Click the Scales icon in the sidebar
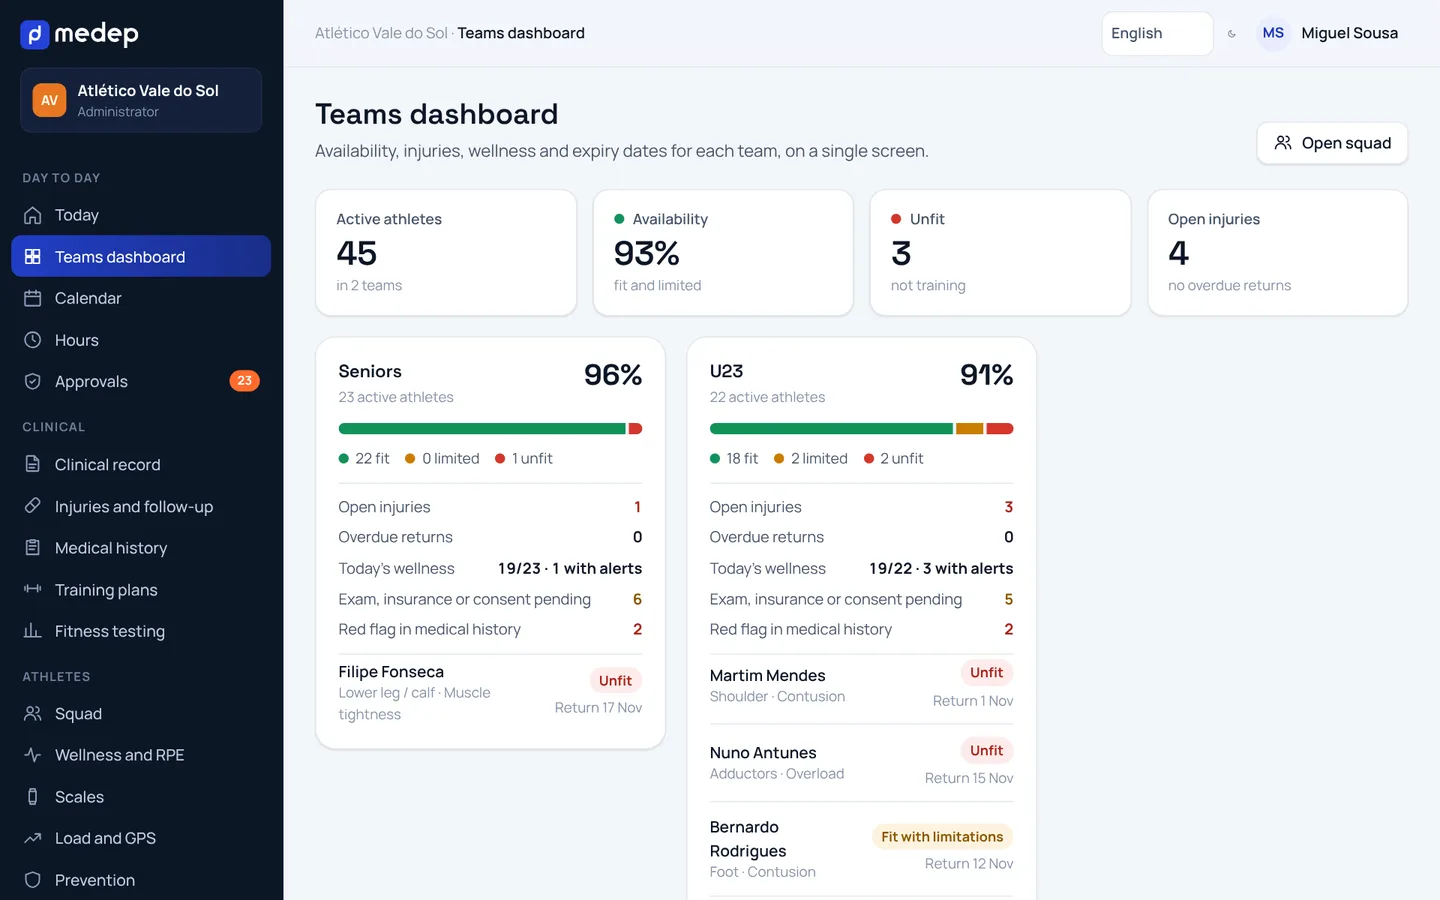 pyautogui.click(x=33, y=797)
